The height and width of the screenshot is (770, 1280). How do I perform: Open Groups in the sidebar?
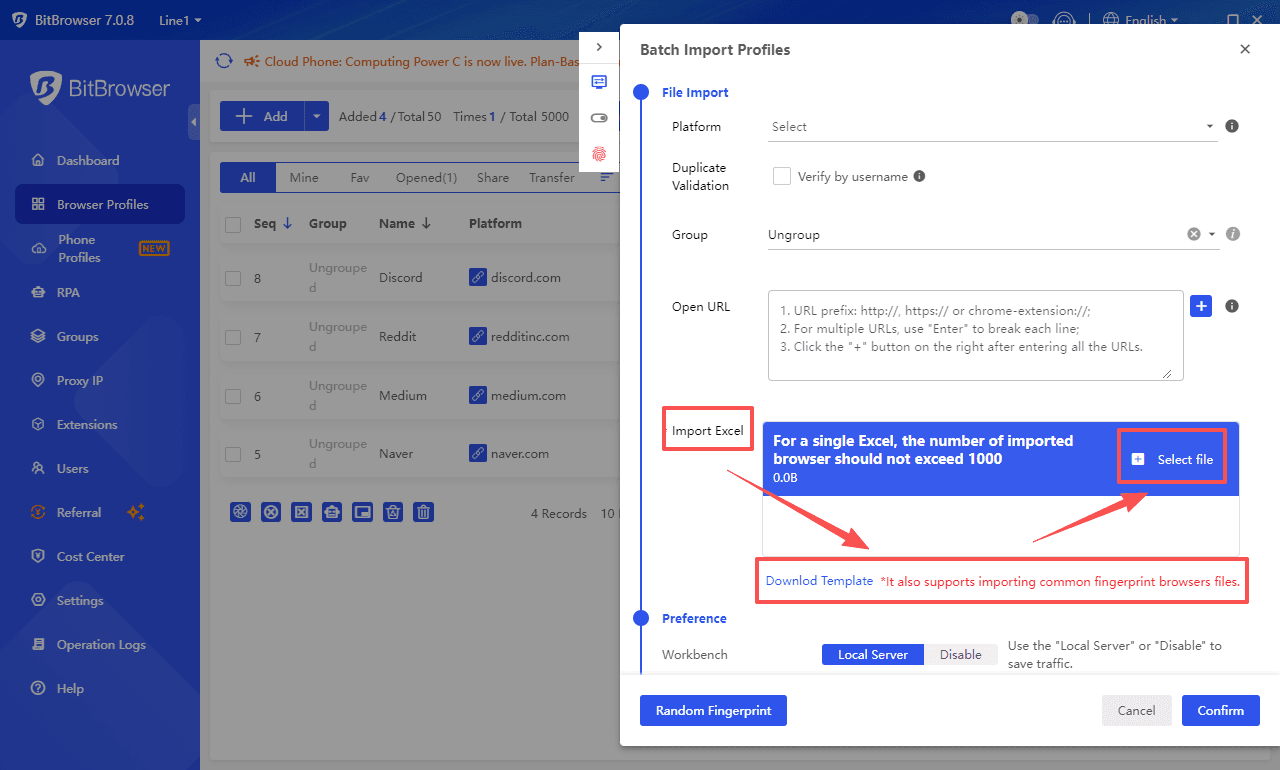coord(77,336)
